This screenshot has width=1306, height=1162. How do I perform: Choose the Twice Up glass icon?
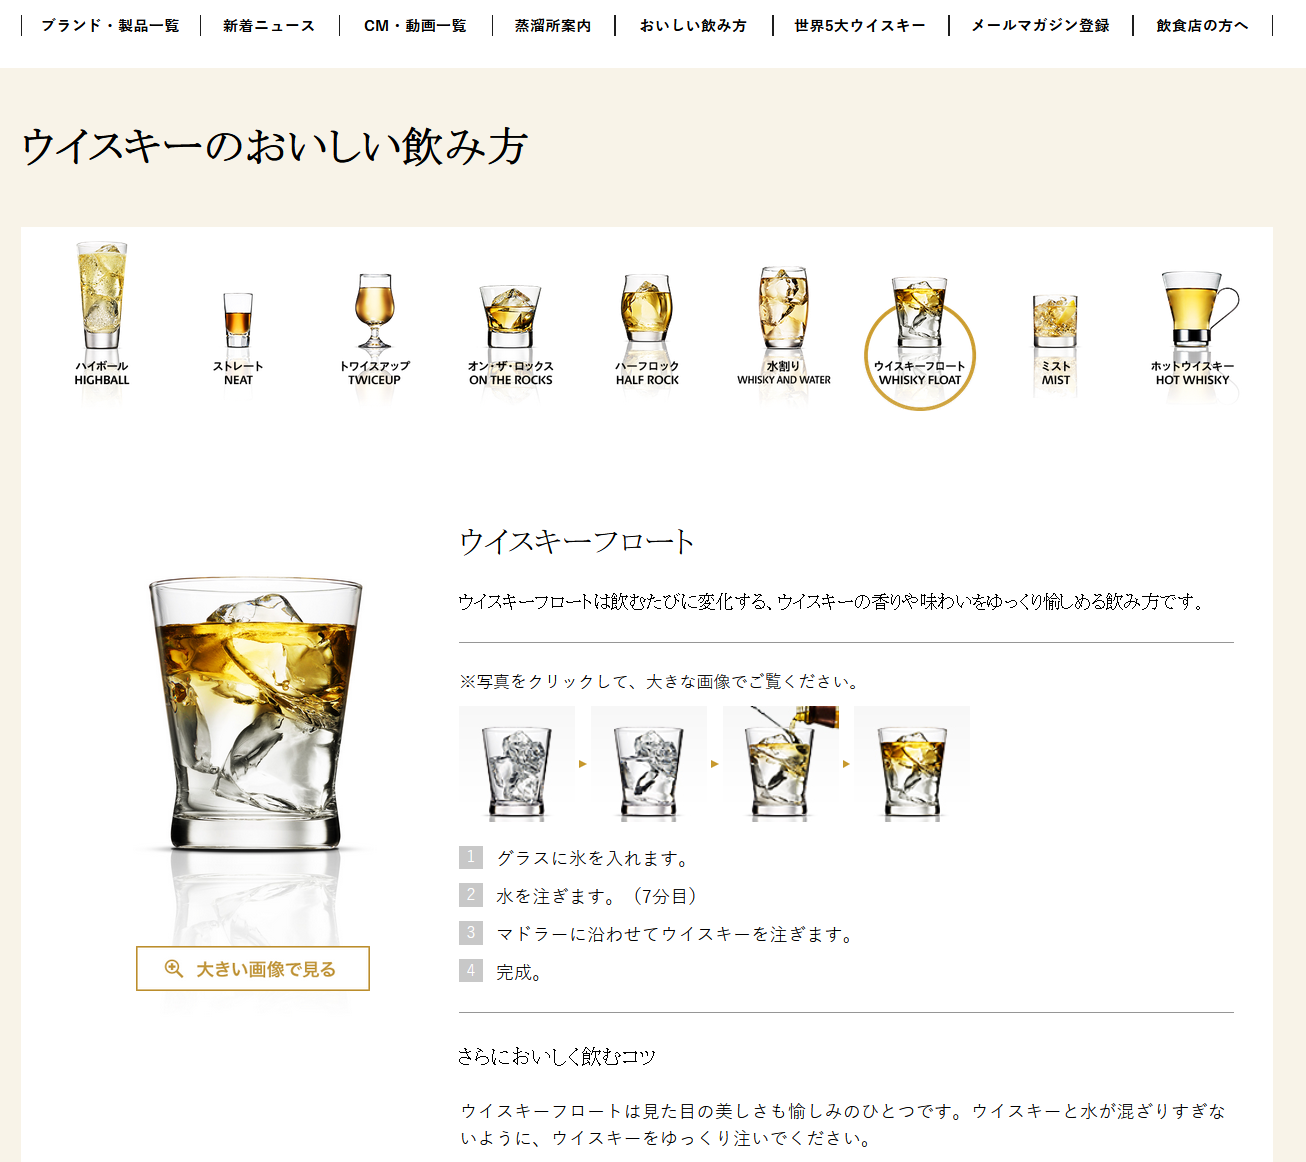(375, 329)
